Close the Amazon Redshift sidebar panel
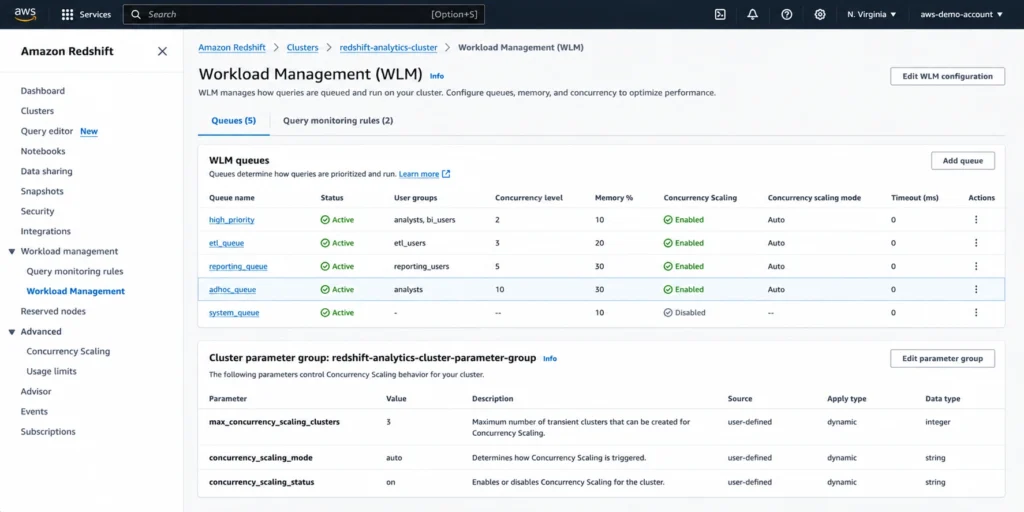The height and width of the screenshot is (512, 1024). (x=162, y=52)
